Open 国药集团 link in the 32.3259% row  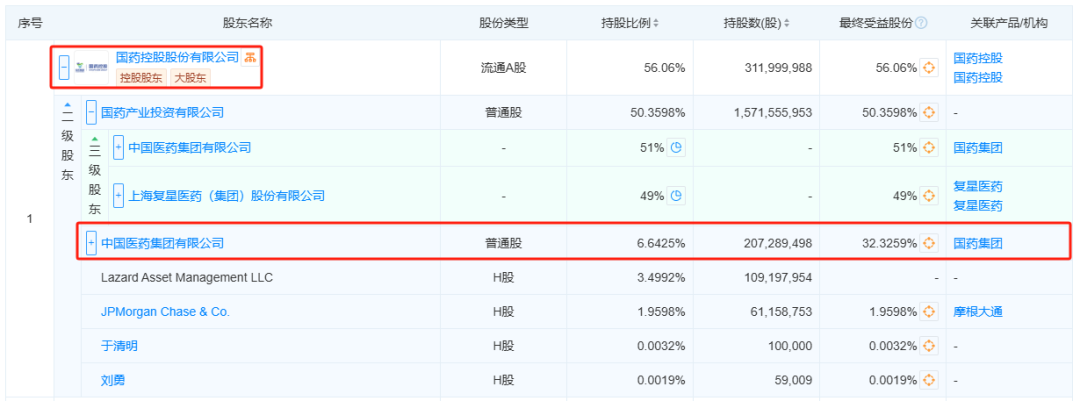(x=978, y=243)
